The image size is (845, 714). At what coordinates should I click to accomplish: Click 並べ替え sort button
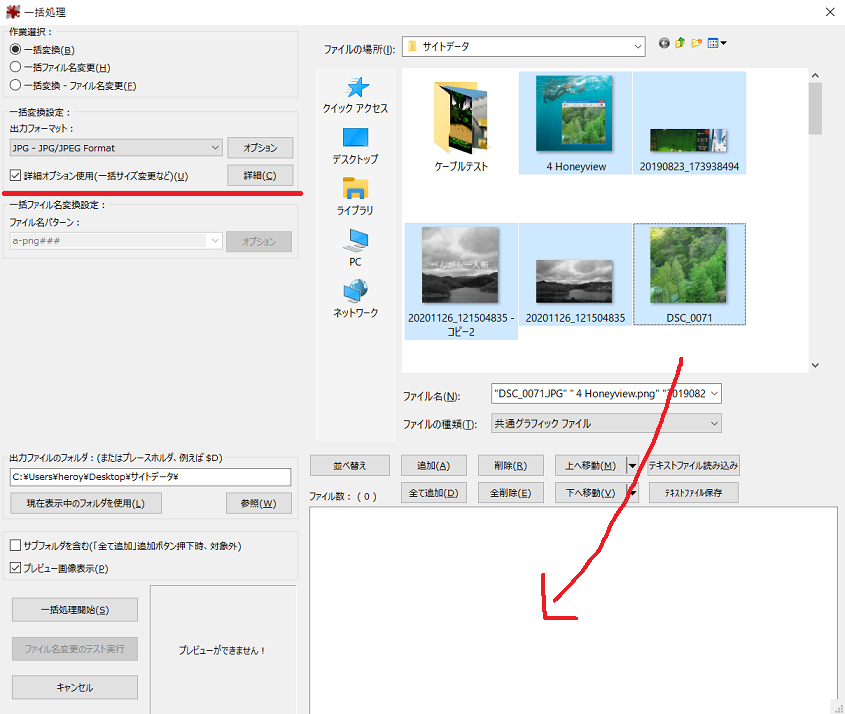[350, 466]
